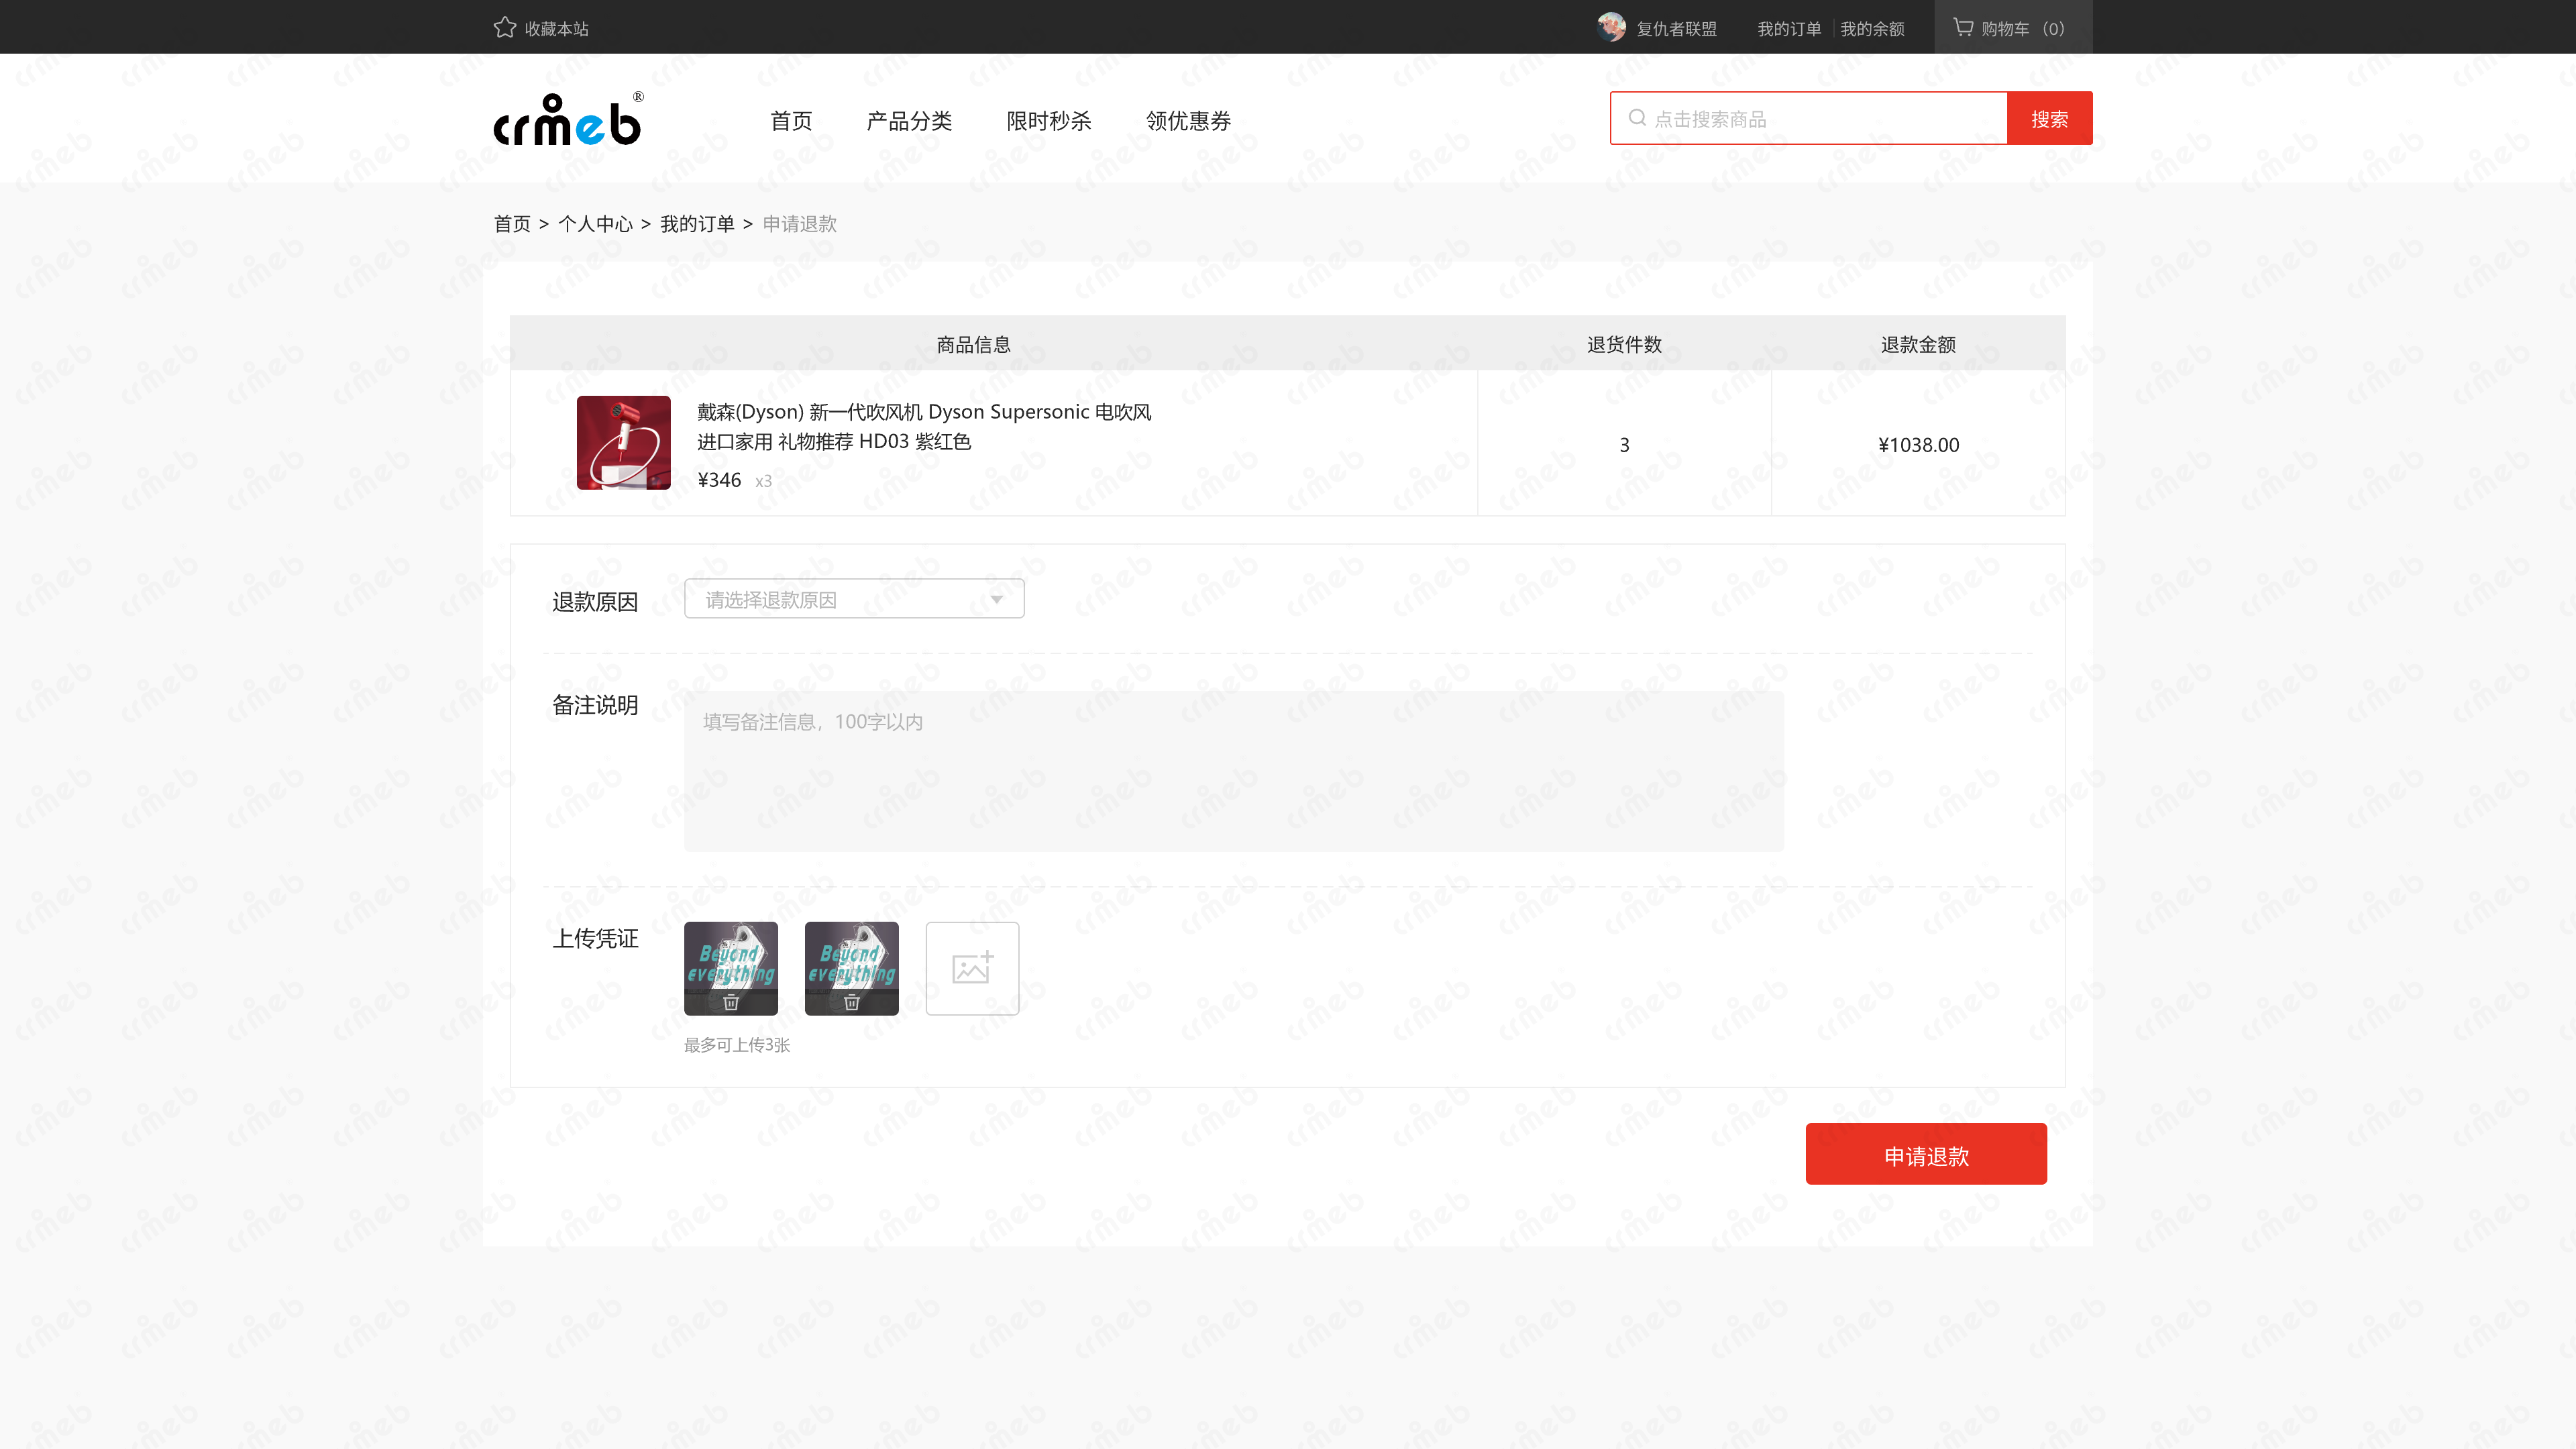This screenshot has width=2576, height=1449.
Task: Click the Dyson hair dryer thumbnail
Action: coord(623,443)
